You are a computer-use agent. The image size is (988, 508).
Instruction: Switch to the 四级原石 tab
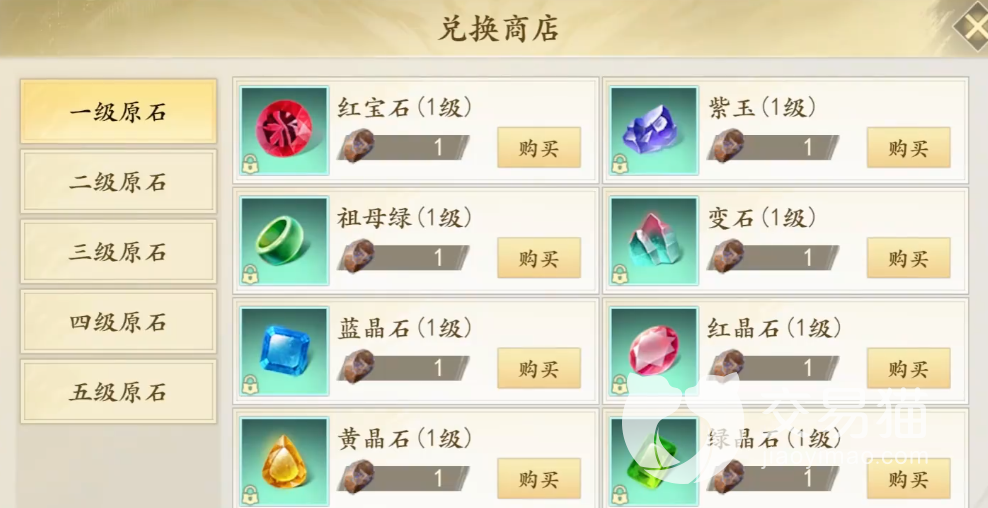[x=118, y=321]
